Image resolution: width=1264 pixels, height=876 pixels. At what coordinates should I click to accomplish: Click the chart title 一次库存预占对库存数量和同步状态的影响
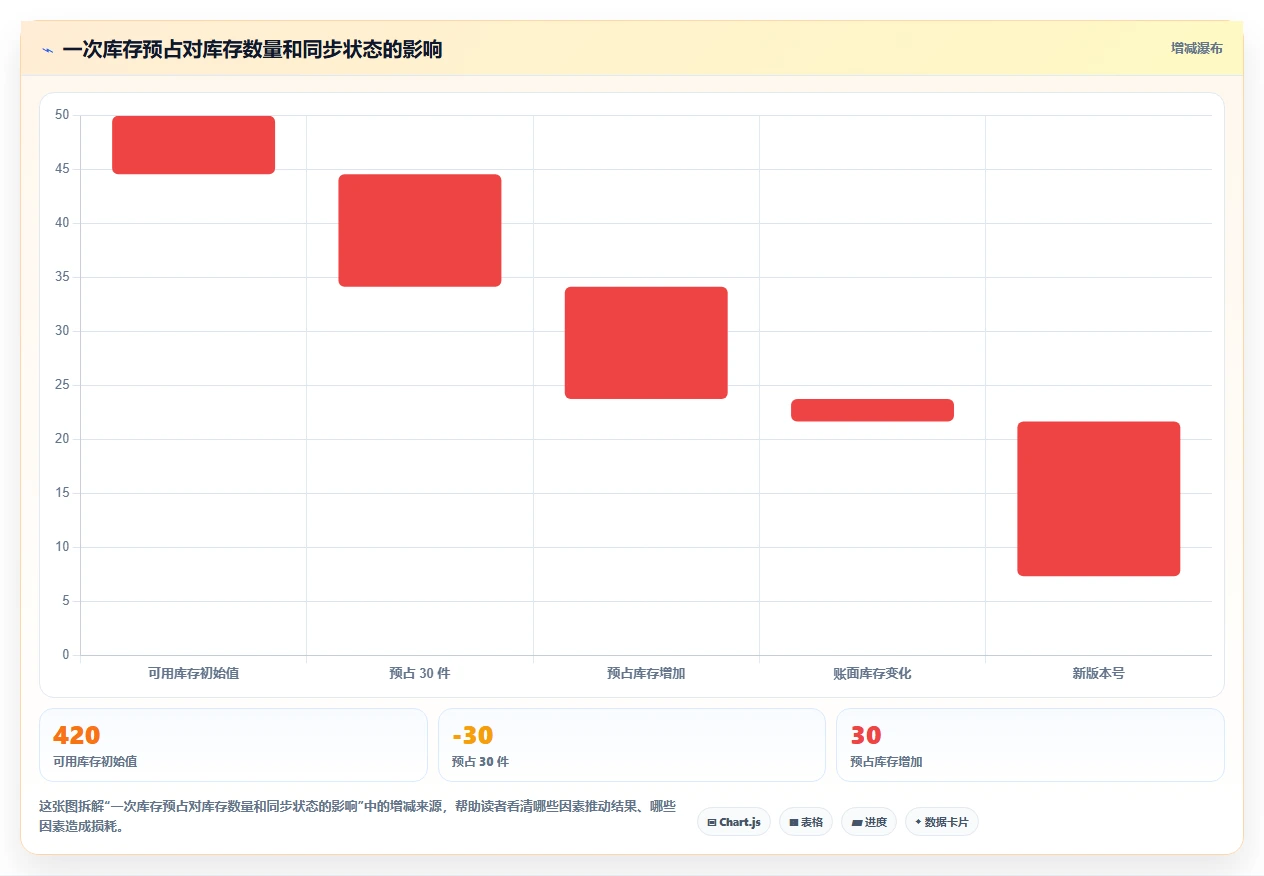(x=252, y=49)
